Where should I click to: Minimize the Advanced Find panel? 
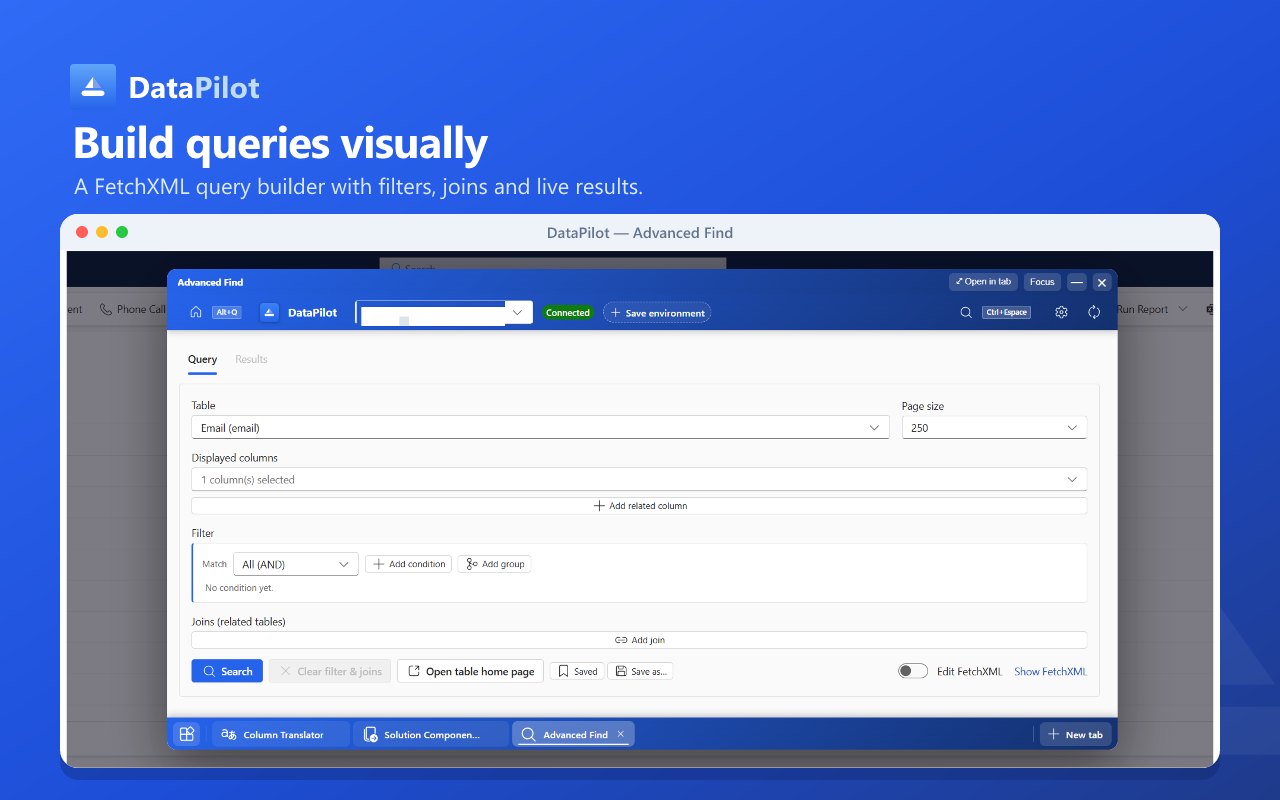[1076, 282]
